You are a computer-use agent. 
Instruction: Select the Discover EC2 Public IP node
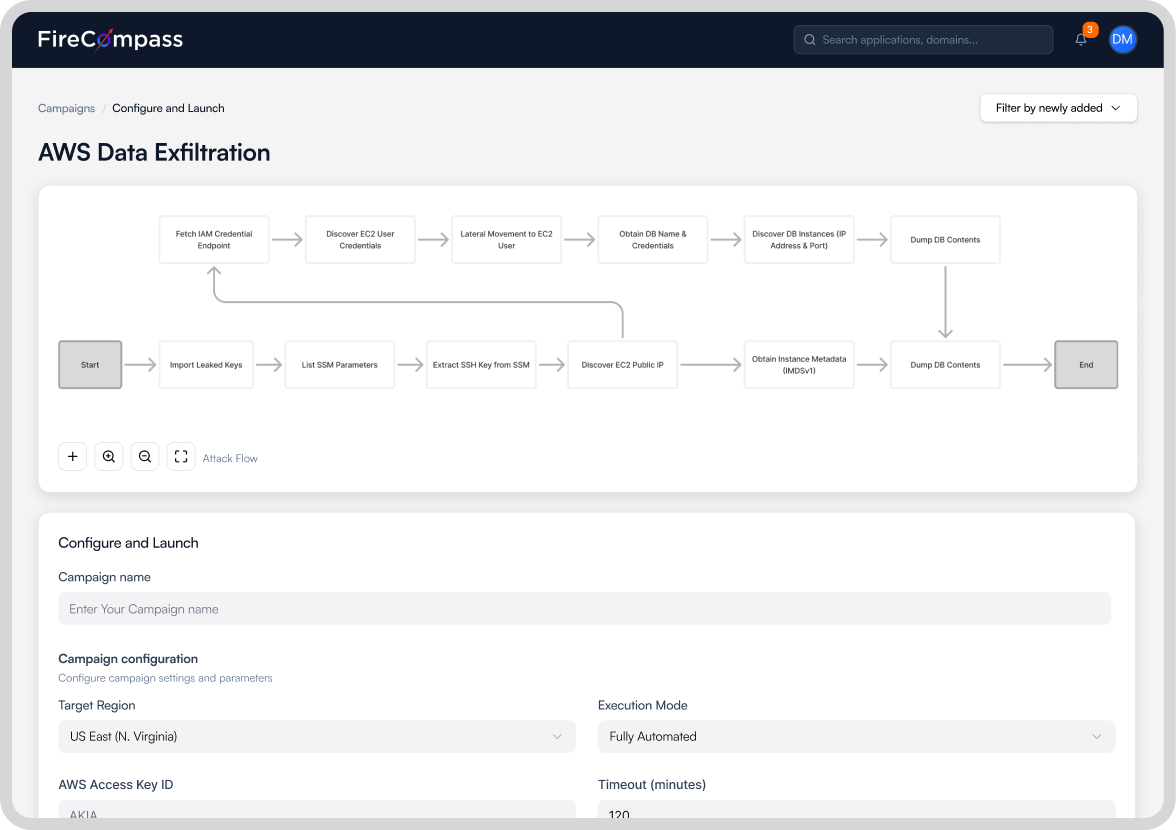[622, 365]
